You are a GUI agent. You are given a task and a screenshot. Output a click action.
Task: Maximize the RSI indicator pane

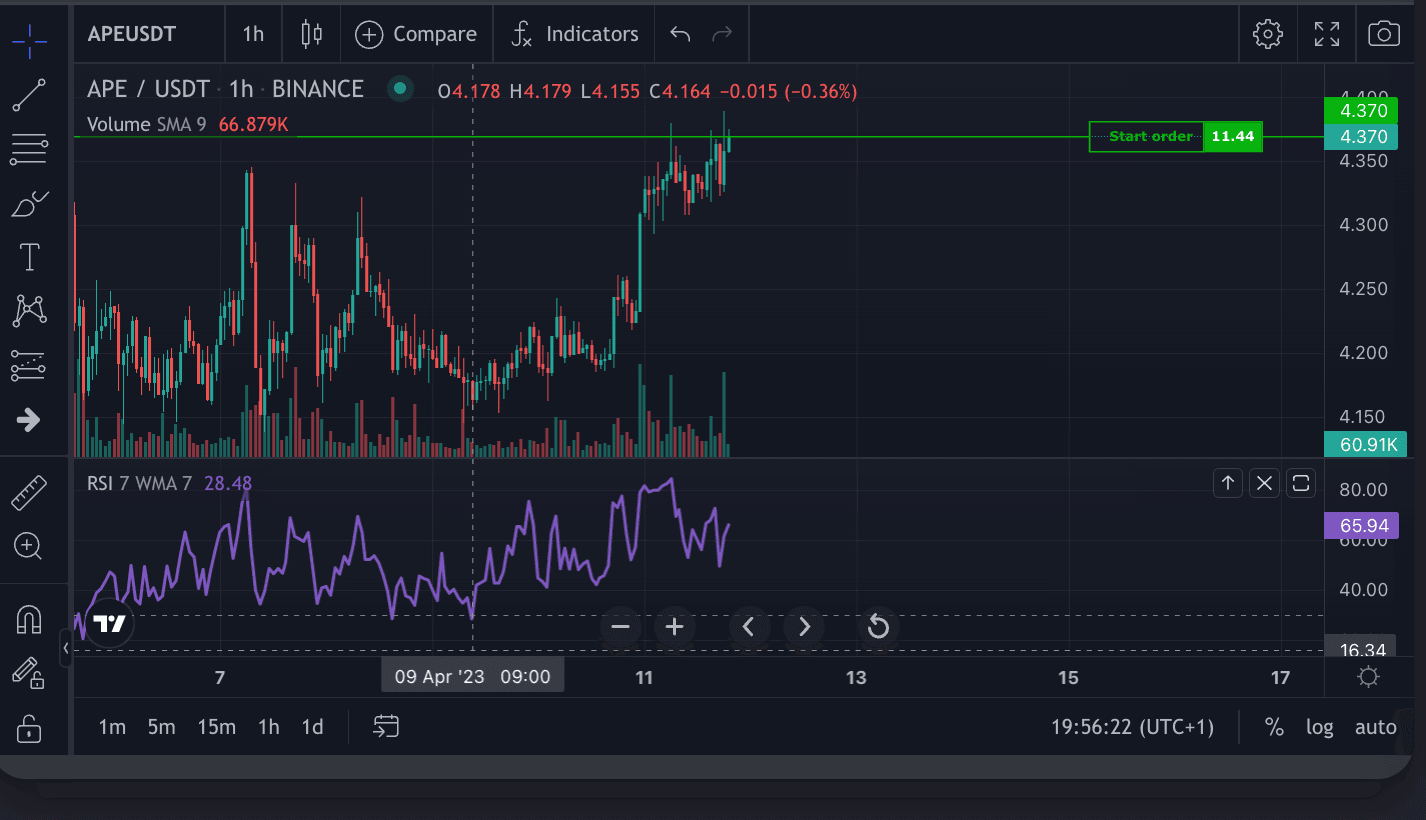coord(1300,484)
